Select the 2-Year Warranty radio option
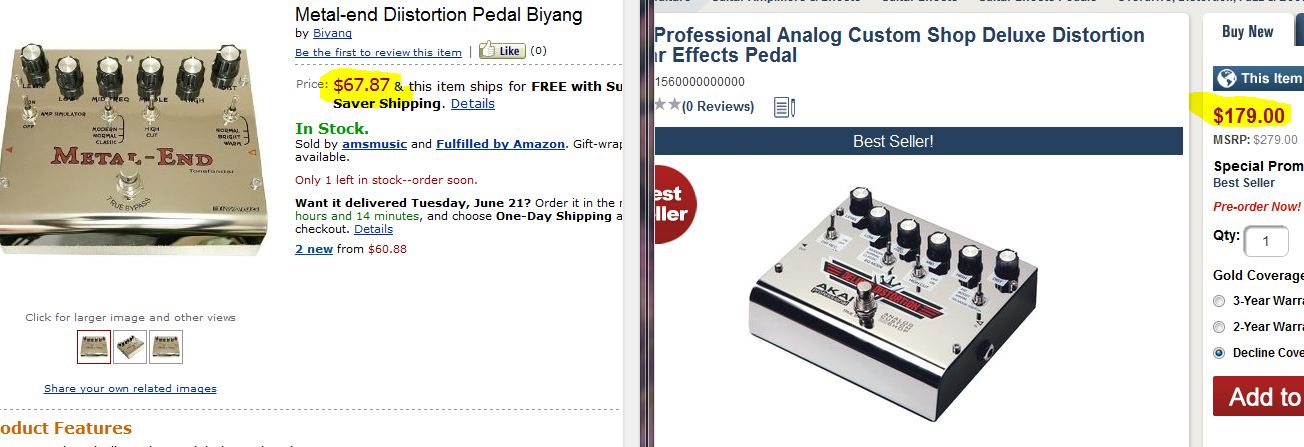Image resolution: width=1304 pixels, height=447 pixels. [x=1219, y=327]
